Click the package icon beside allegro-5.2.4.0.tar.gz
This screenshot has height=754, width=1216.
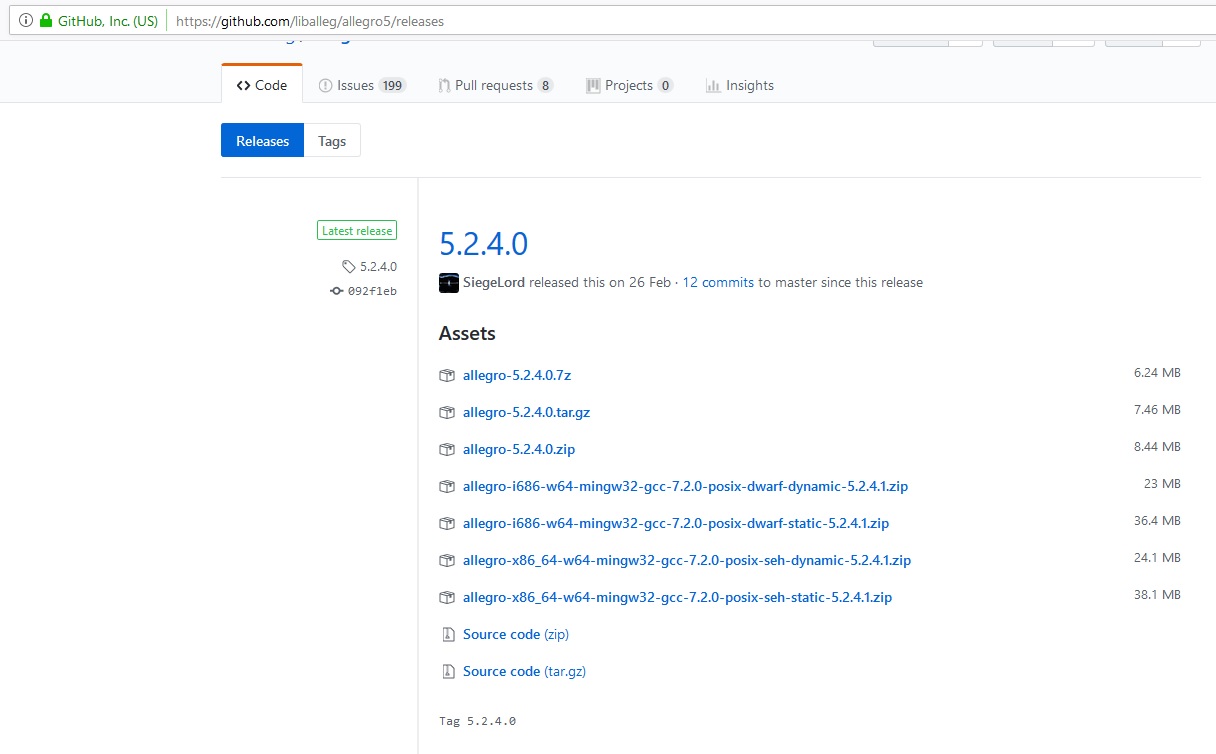[447, 412]
